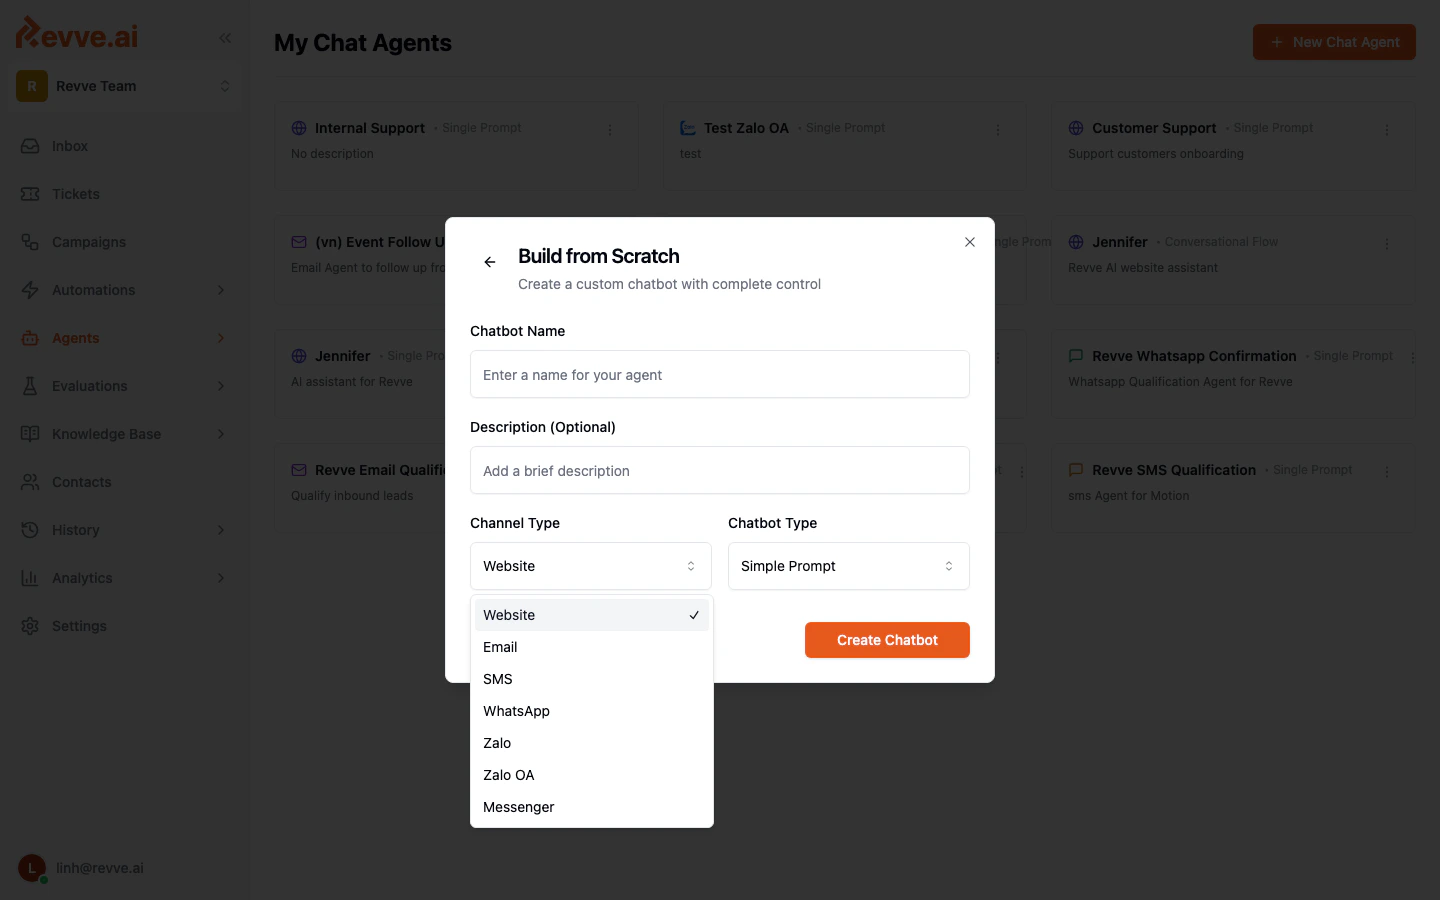Select the Knowledge Base icon
This screenshot has height=900, width=1440.
(30, 434)
